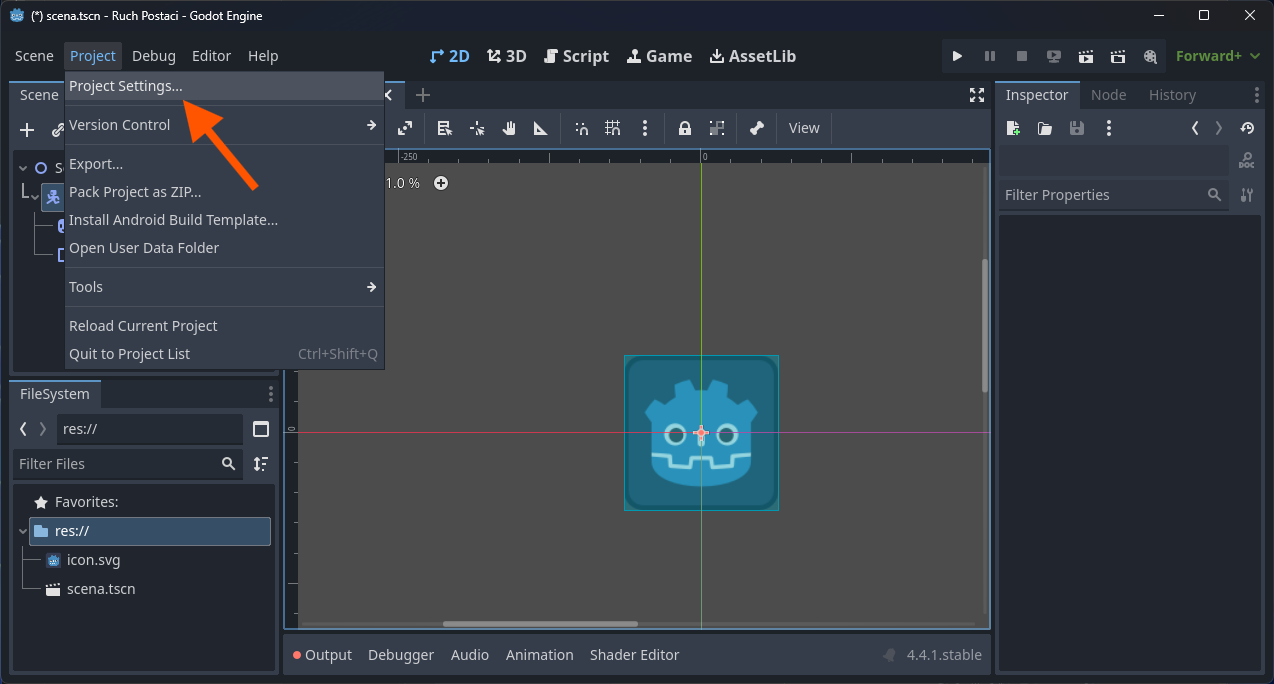The height and width of the screenshot is (684, 1274).
Task: Toggle grid snapping icon
Action: click(613, 128)
